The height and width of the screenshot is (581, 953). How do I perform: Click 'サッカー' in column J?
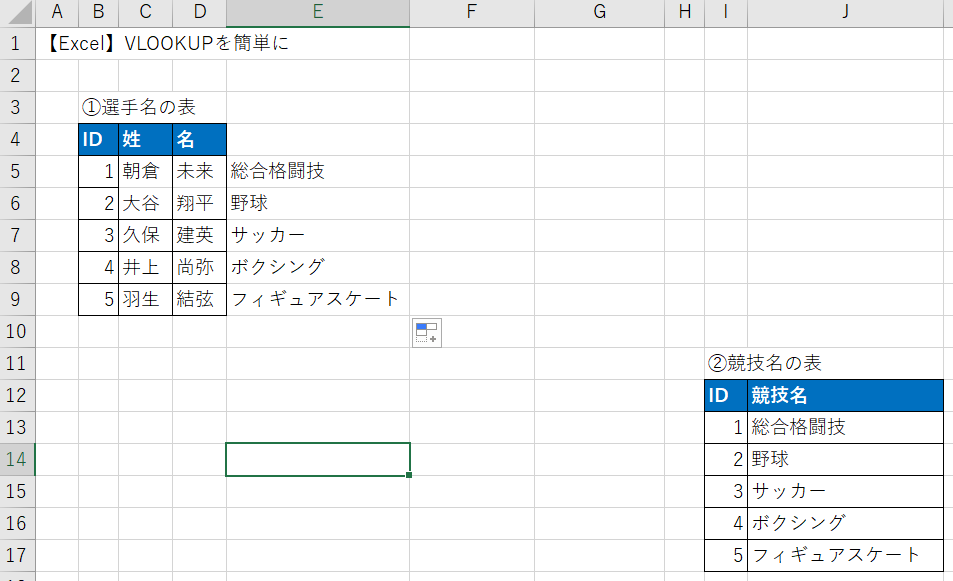845,491
